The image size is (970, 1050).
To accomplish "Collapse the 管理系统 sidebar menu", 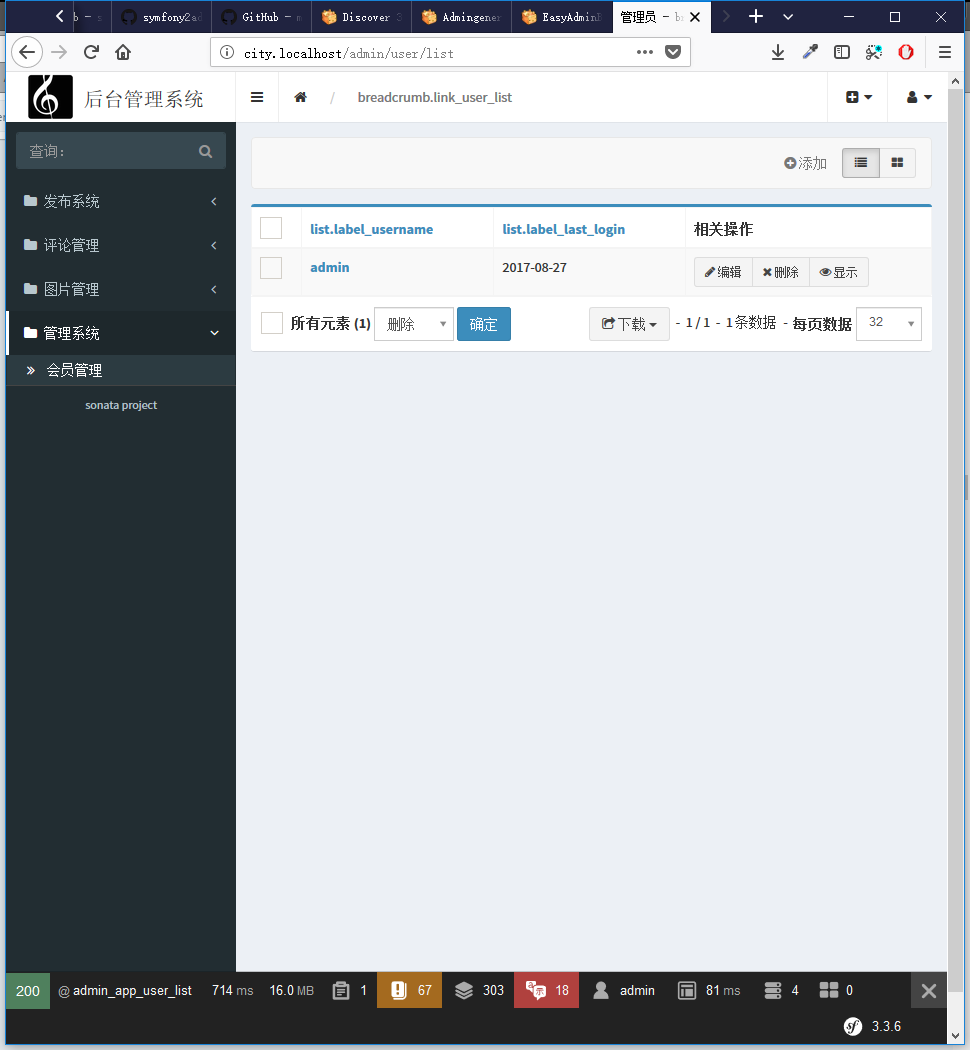I will [121, 333].
